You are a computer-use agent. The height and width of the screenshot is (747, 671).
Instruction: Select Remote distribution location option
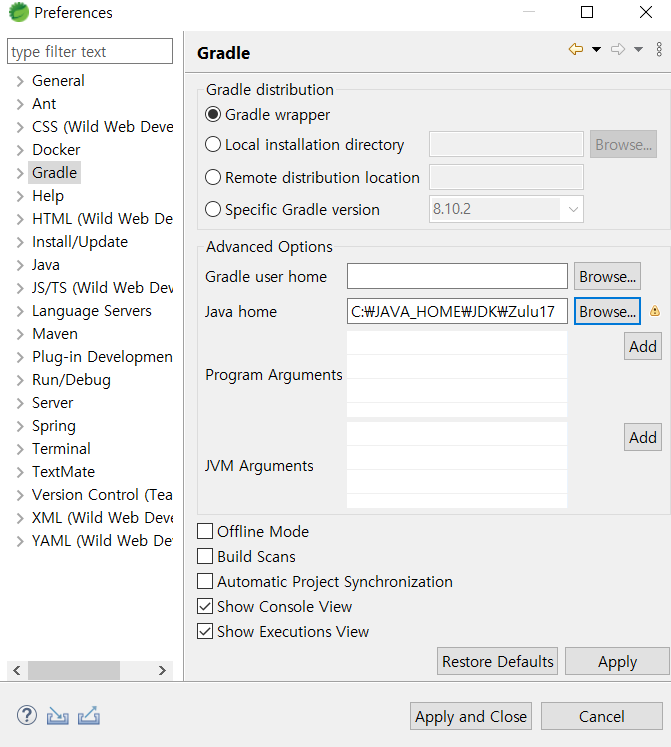tap(213, 177)
